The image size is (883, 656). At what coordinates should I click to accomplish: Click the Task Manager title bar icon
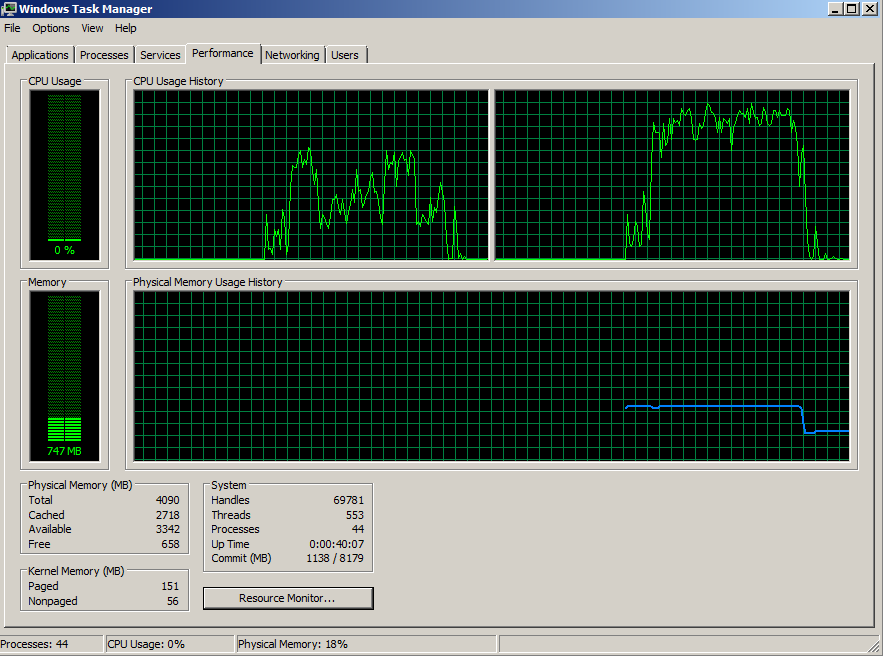click(9, 8)
